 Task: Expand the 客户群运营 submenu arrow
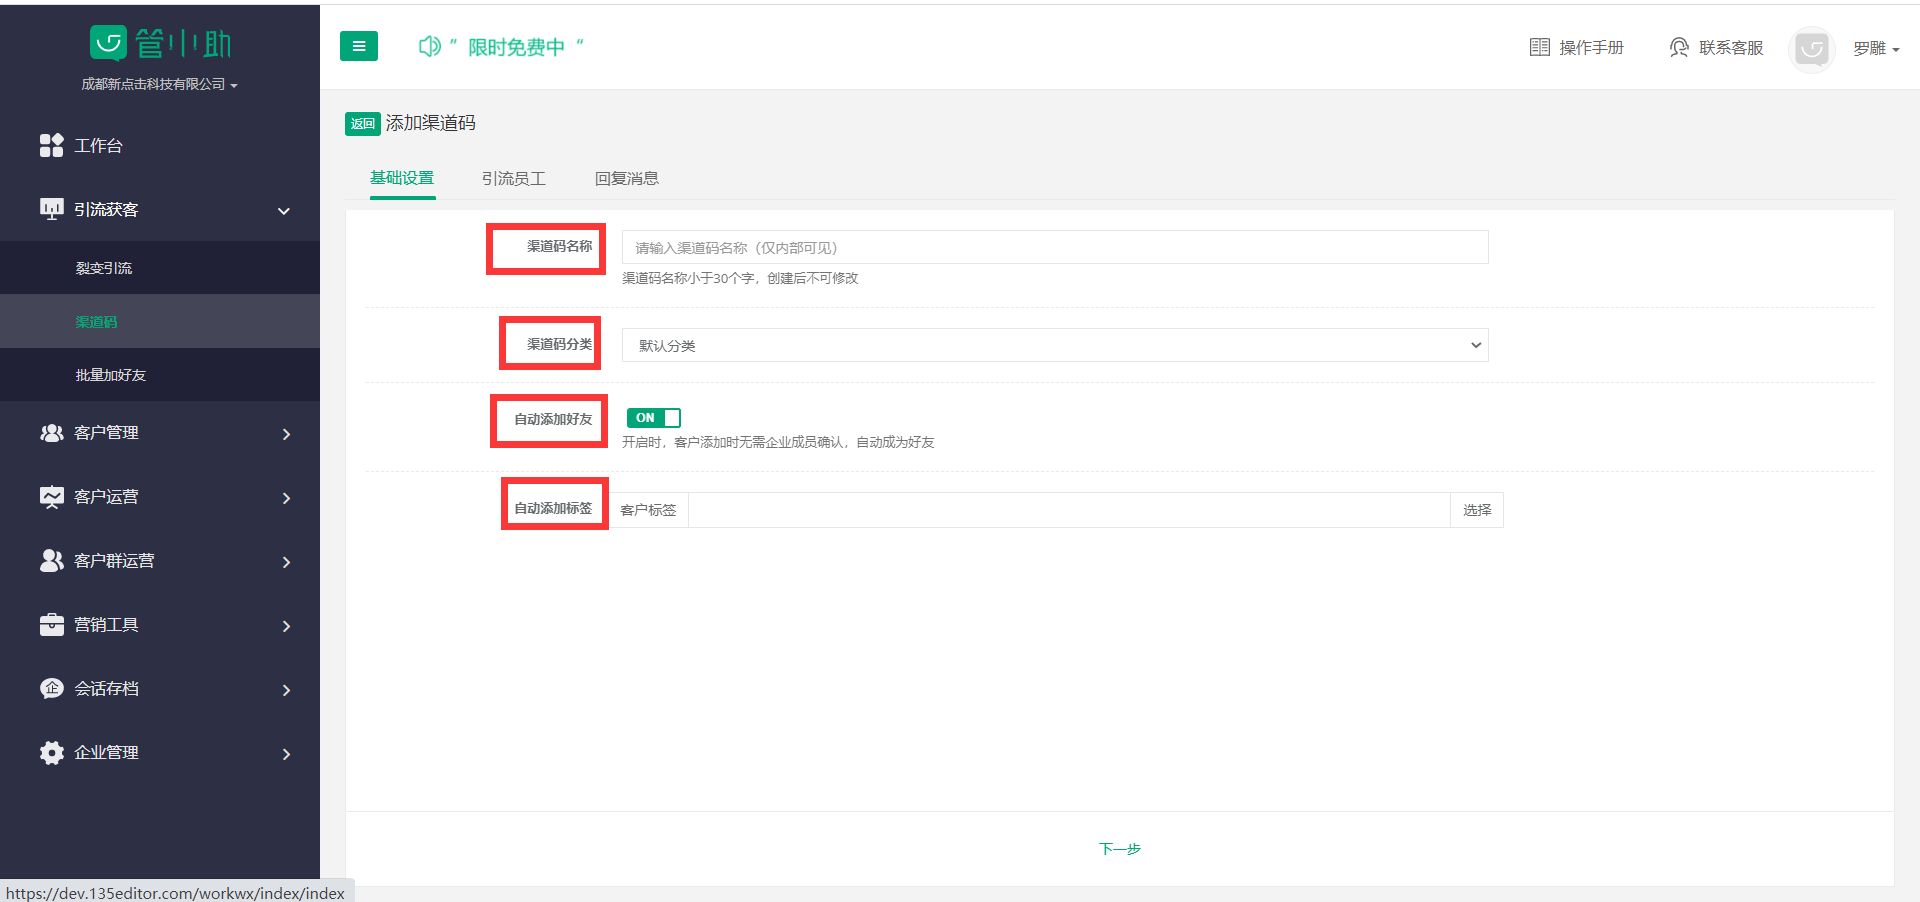[x=286, y=562]
